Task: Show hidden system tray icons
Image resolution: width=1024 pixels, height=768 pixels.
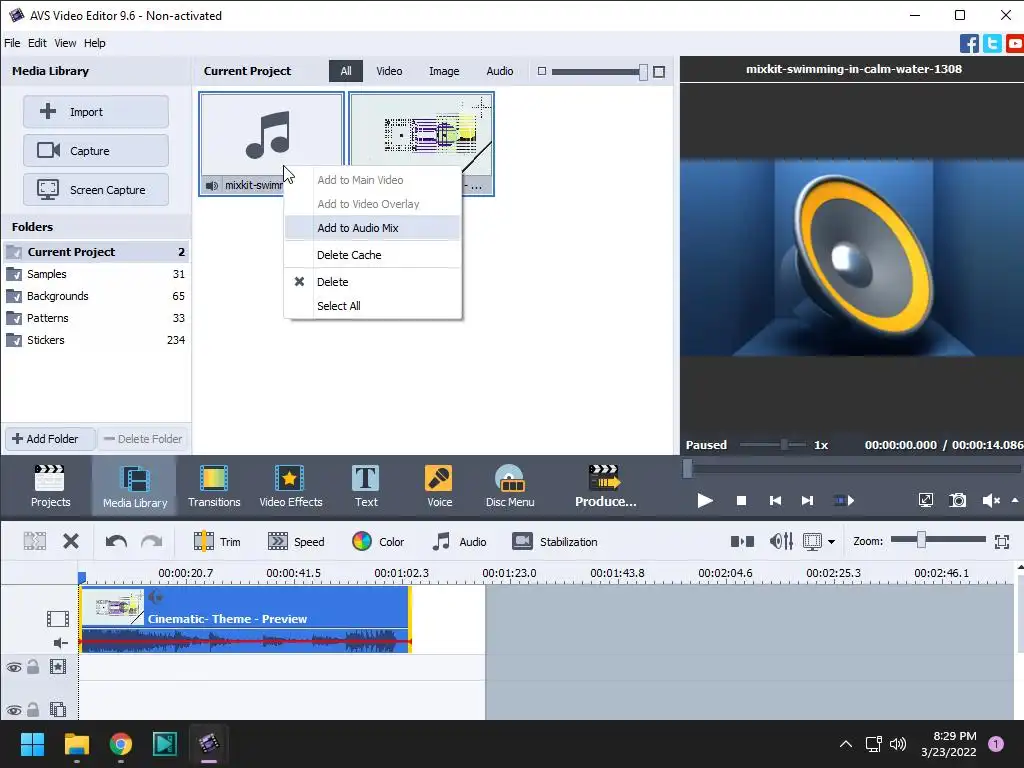Action: 846,744
